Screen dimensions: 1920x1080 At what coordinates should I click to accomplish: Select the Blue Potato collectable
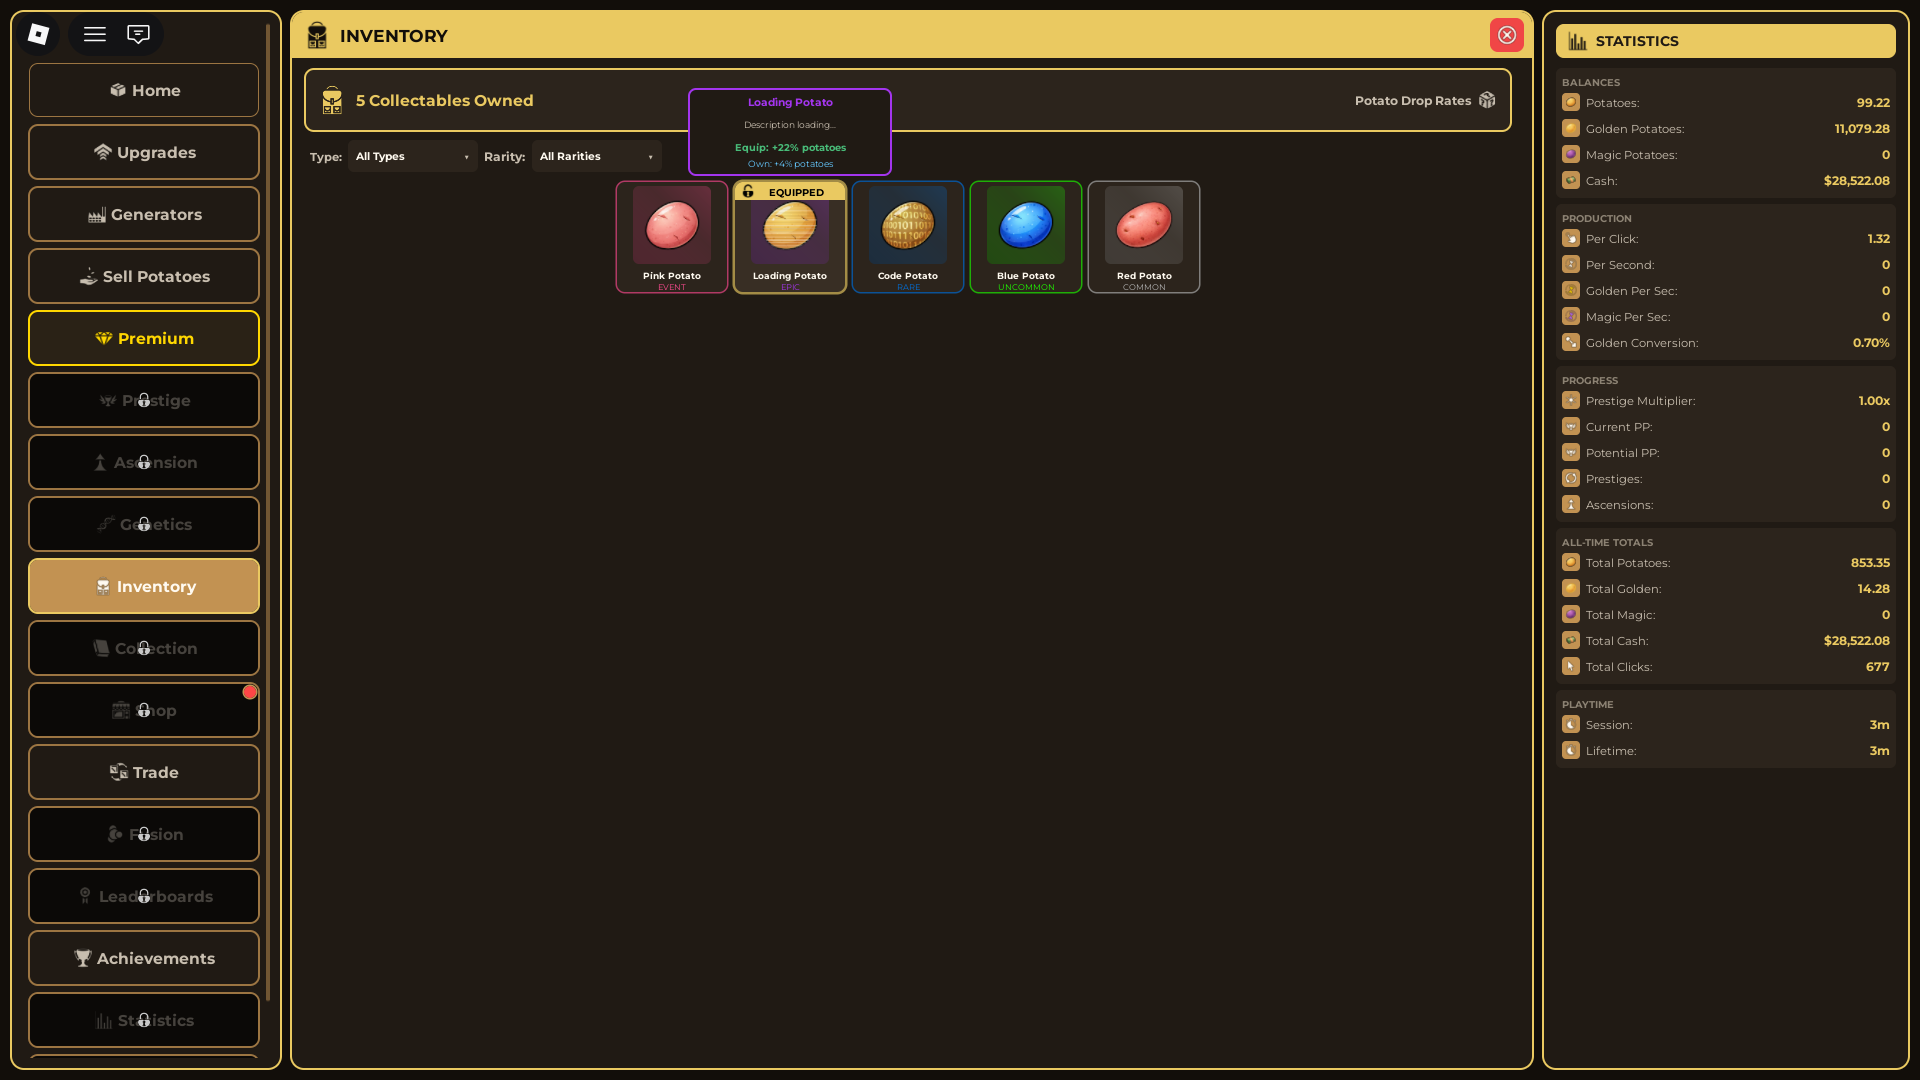tap(1026, 237)
